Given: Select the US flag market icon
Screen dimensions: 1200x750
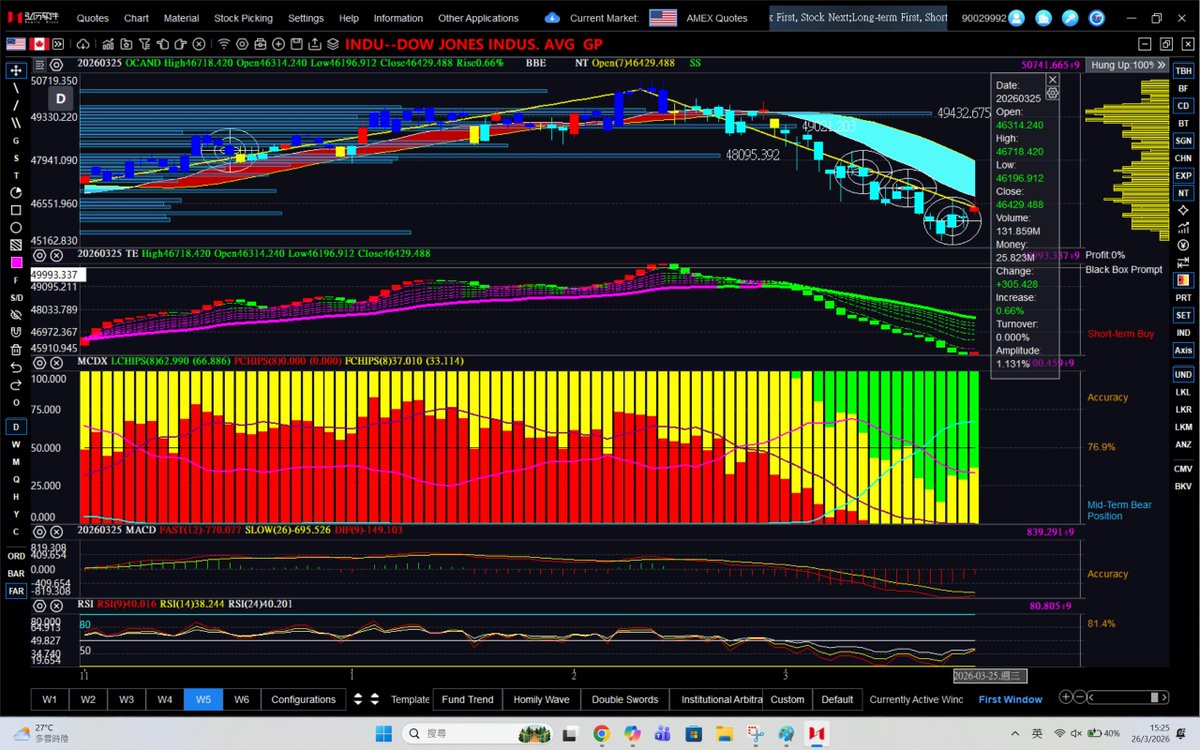Looking at the screenshot, I should (x=16, y=45).
